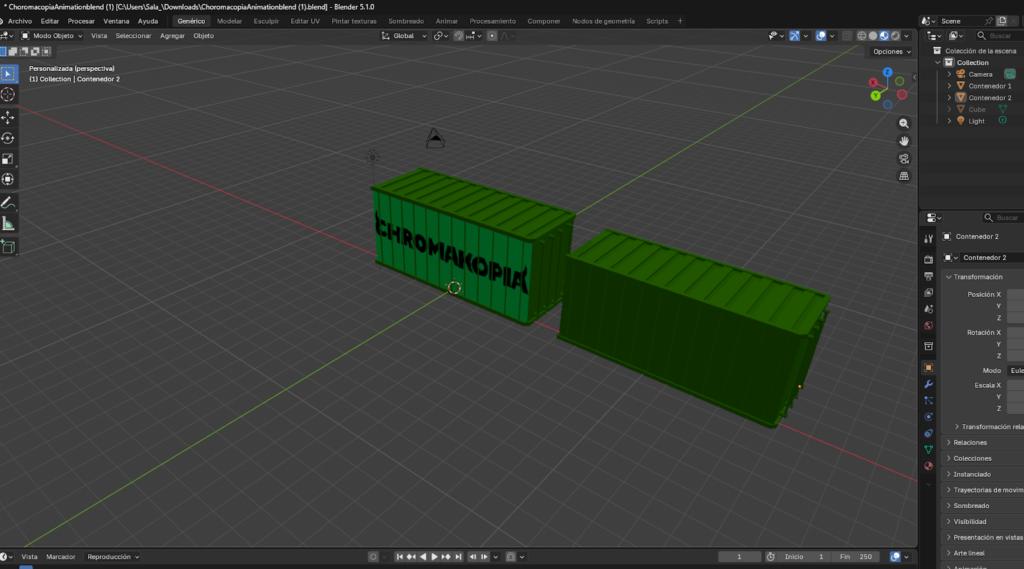Click the Fin 250 end frame field
The width and height of the screenshot is (1024, 569).
[x=856, y=557]
